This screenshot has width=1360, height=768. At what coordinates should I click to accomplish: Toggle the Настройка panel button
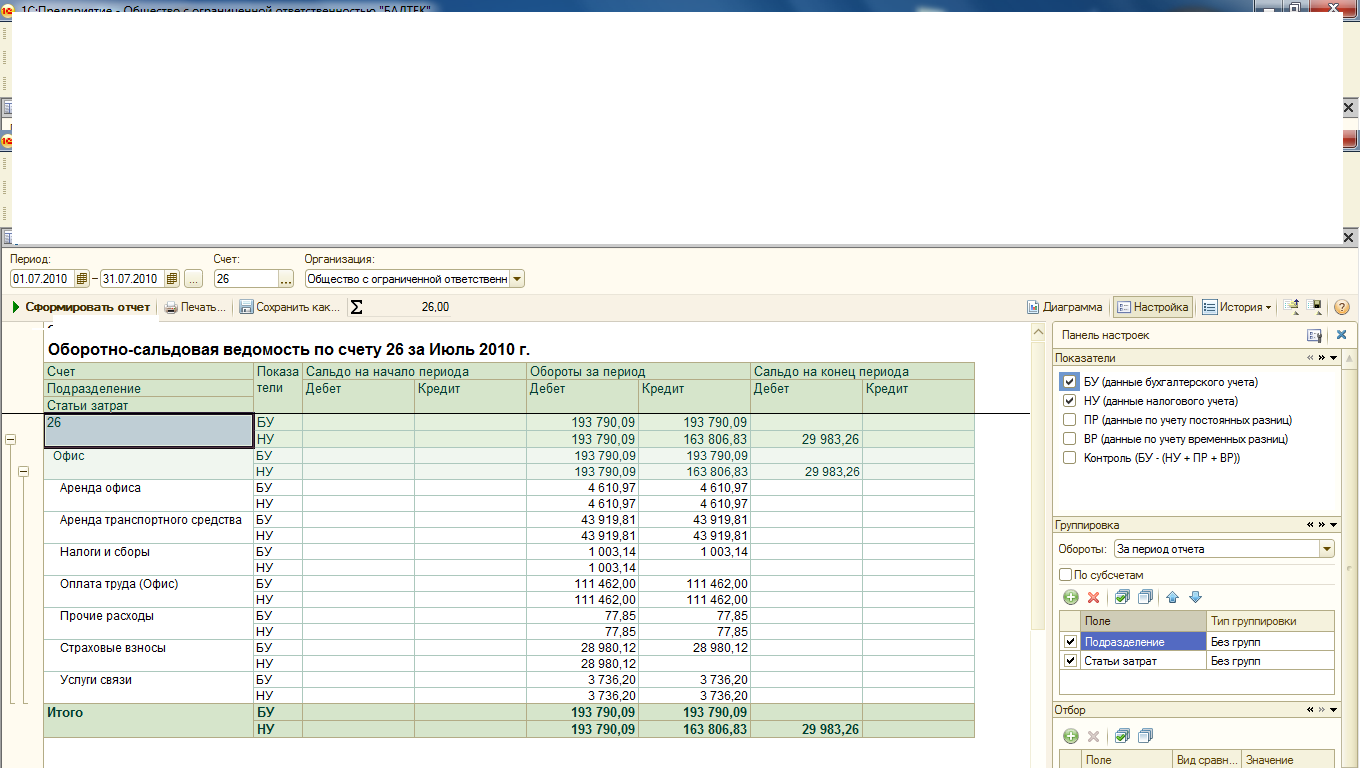pyautogui.click(x=1152, y=307)
